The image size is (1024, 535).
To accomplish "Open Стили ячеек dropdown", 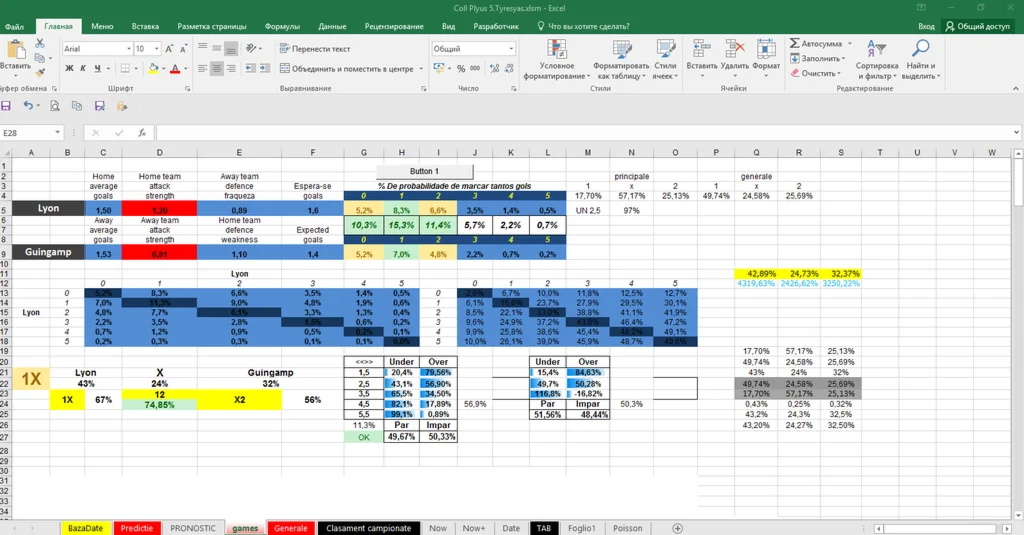I will pos(665,59).
